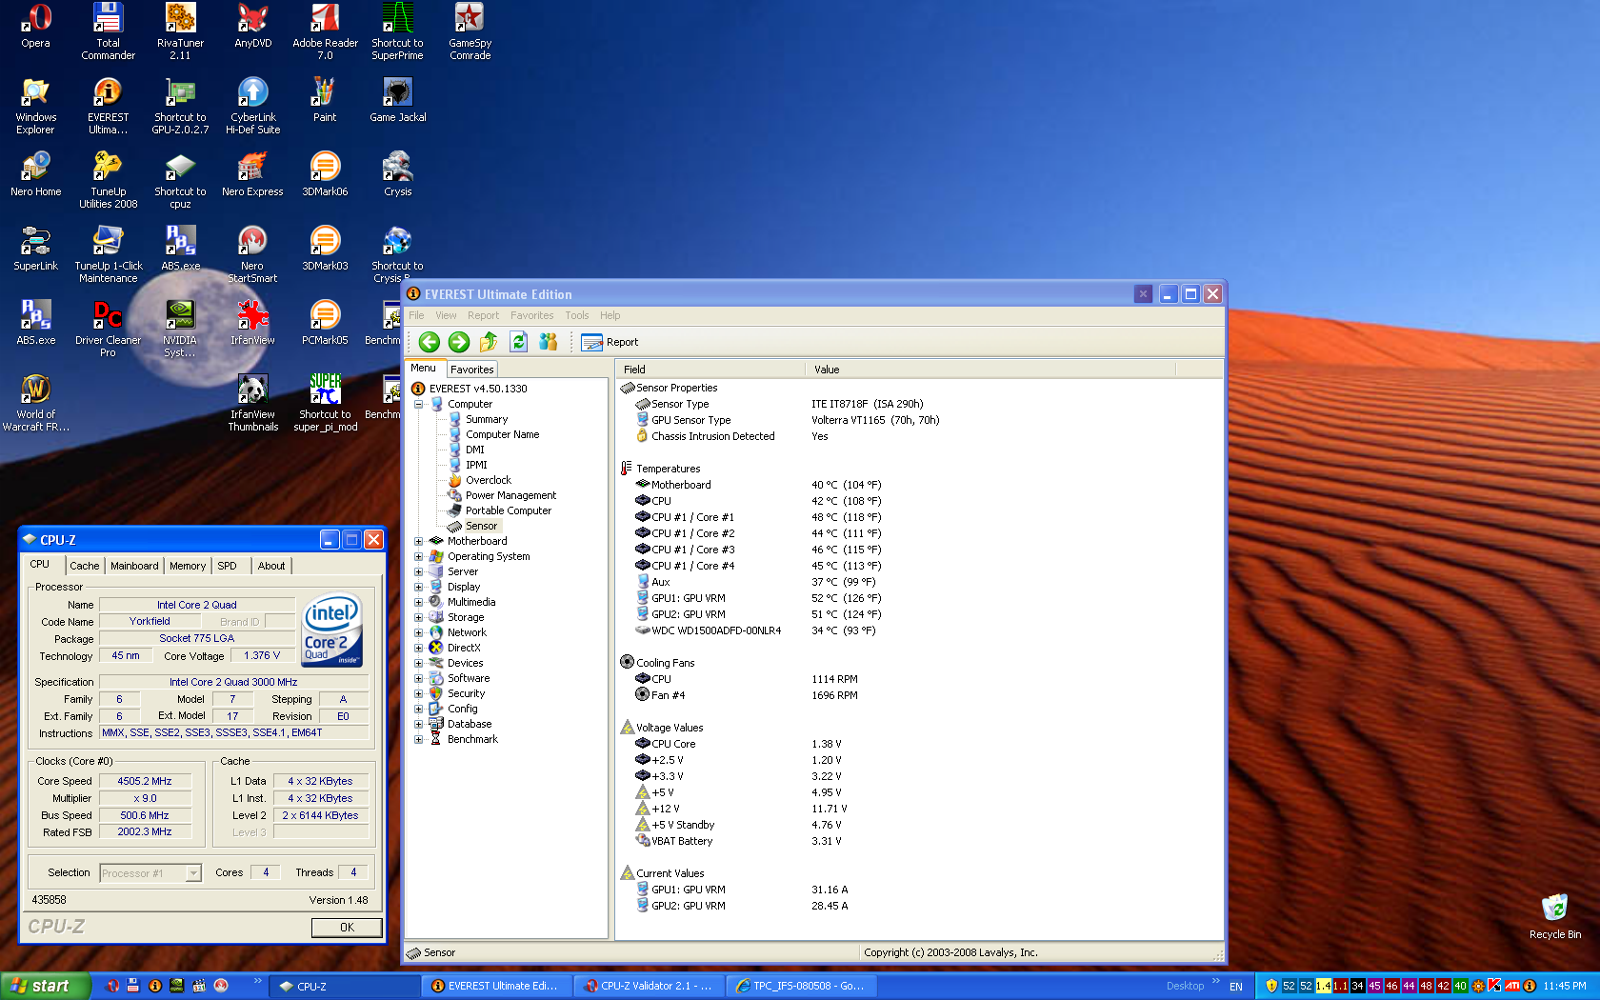Switch to CPU-Z Validator taskbar button

[x=648, y=986]
